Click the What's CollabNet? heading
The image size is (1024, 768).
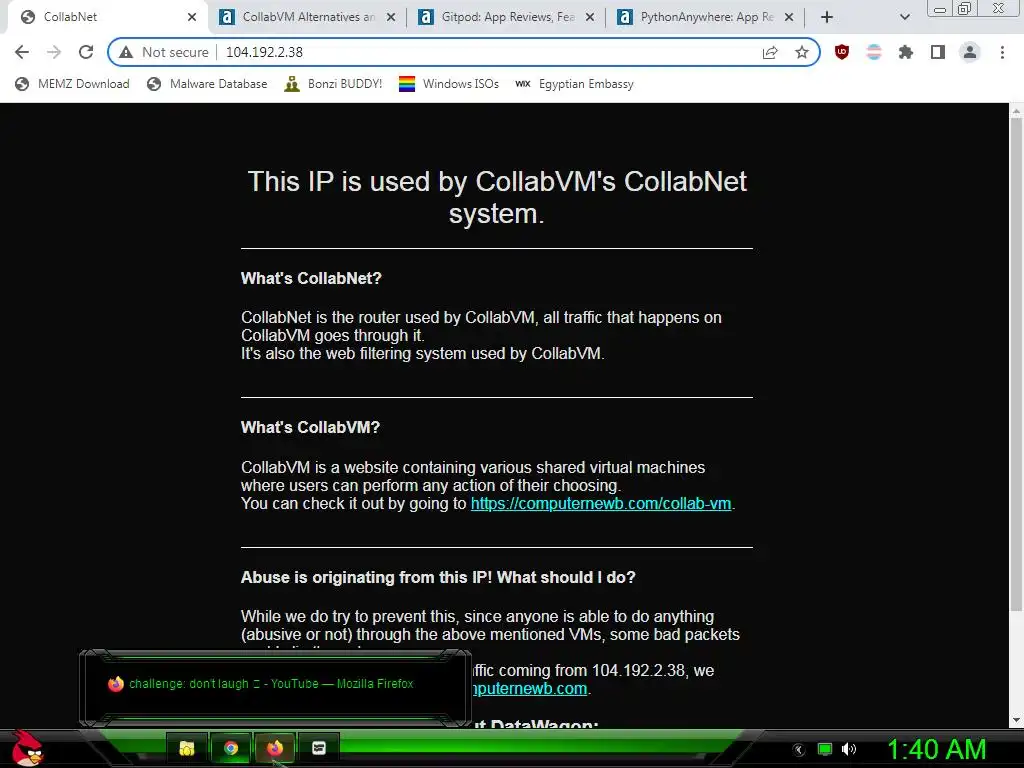pos(311,278)
